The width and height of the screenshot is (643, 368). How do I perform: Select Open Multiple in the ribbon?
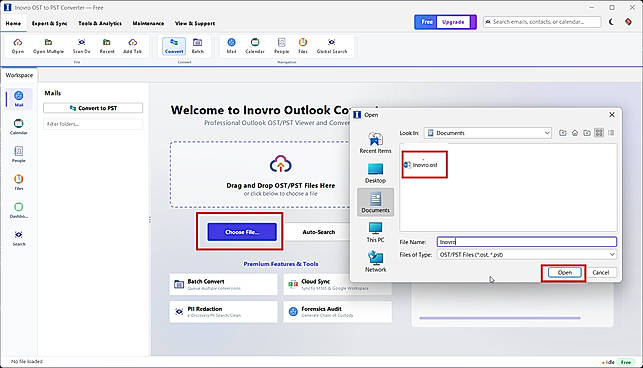coord(48,46)
